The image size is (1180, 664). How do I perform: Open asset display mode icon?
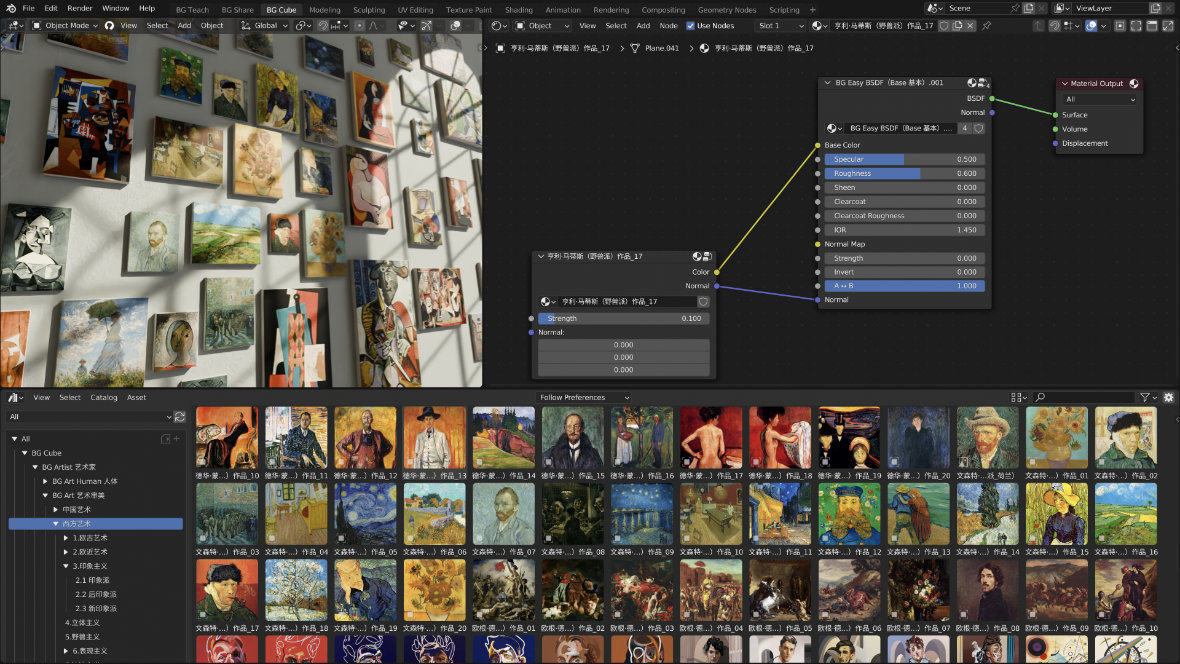(x=1019, y=397)
